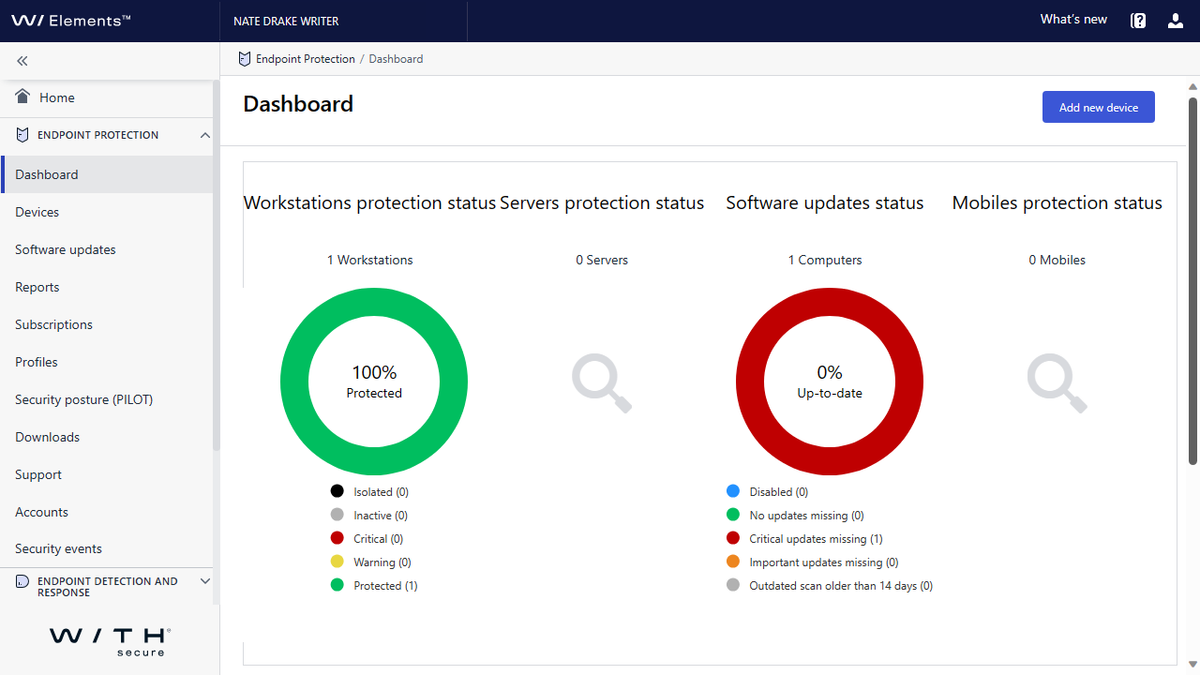
Task: Expand Endpoint Detection and Response section
Action: click(x=205, y=581)
